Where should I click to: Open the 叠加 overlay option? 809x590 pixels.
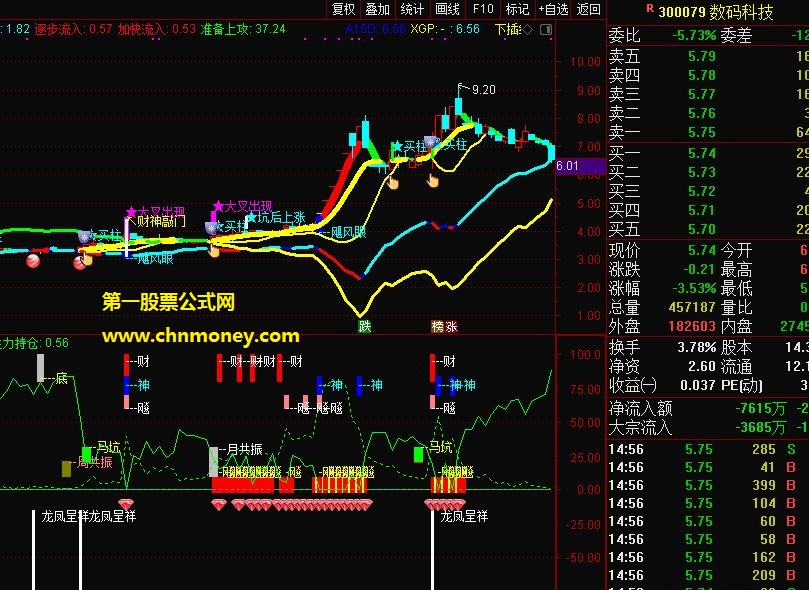[378, 9]
